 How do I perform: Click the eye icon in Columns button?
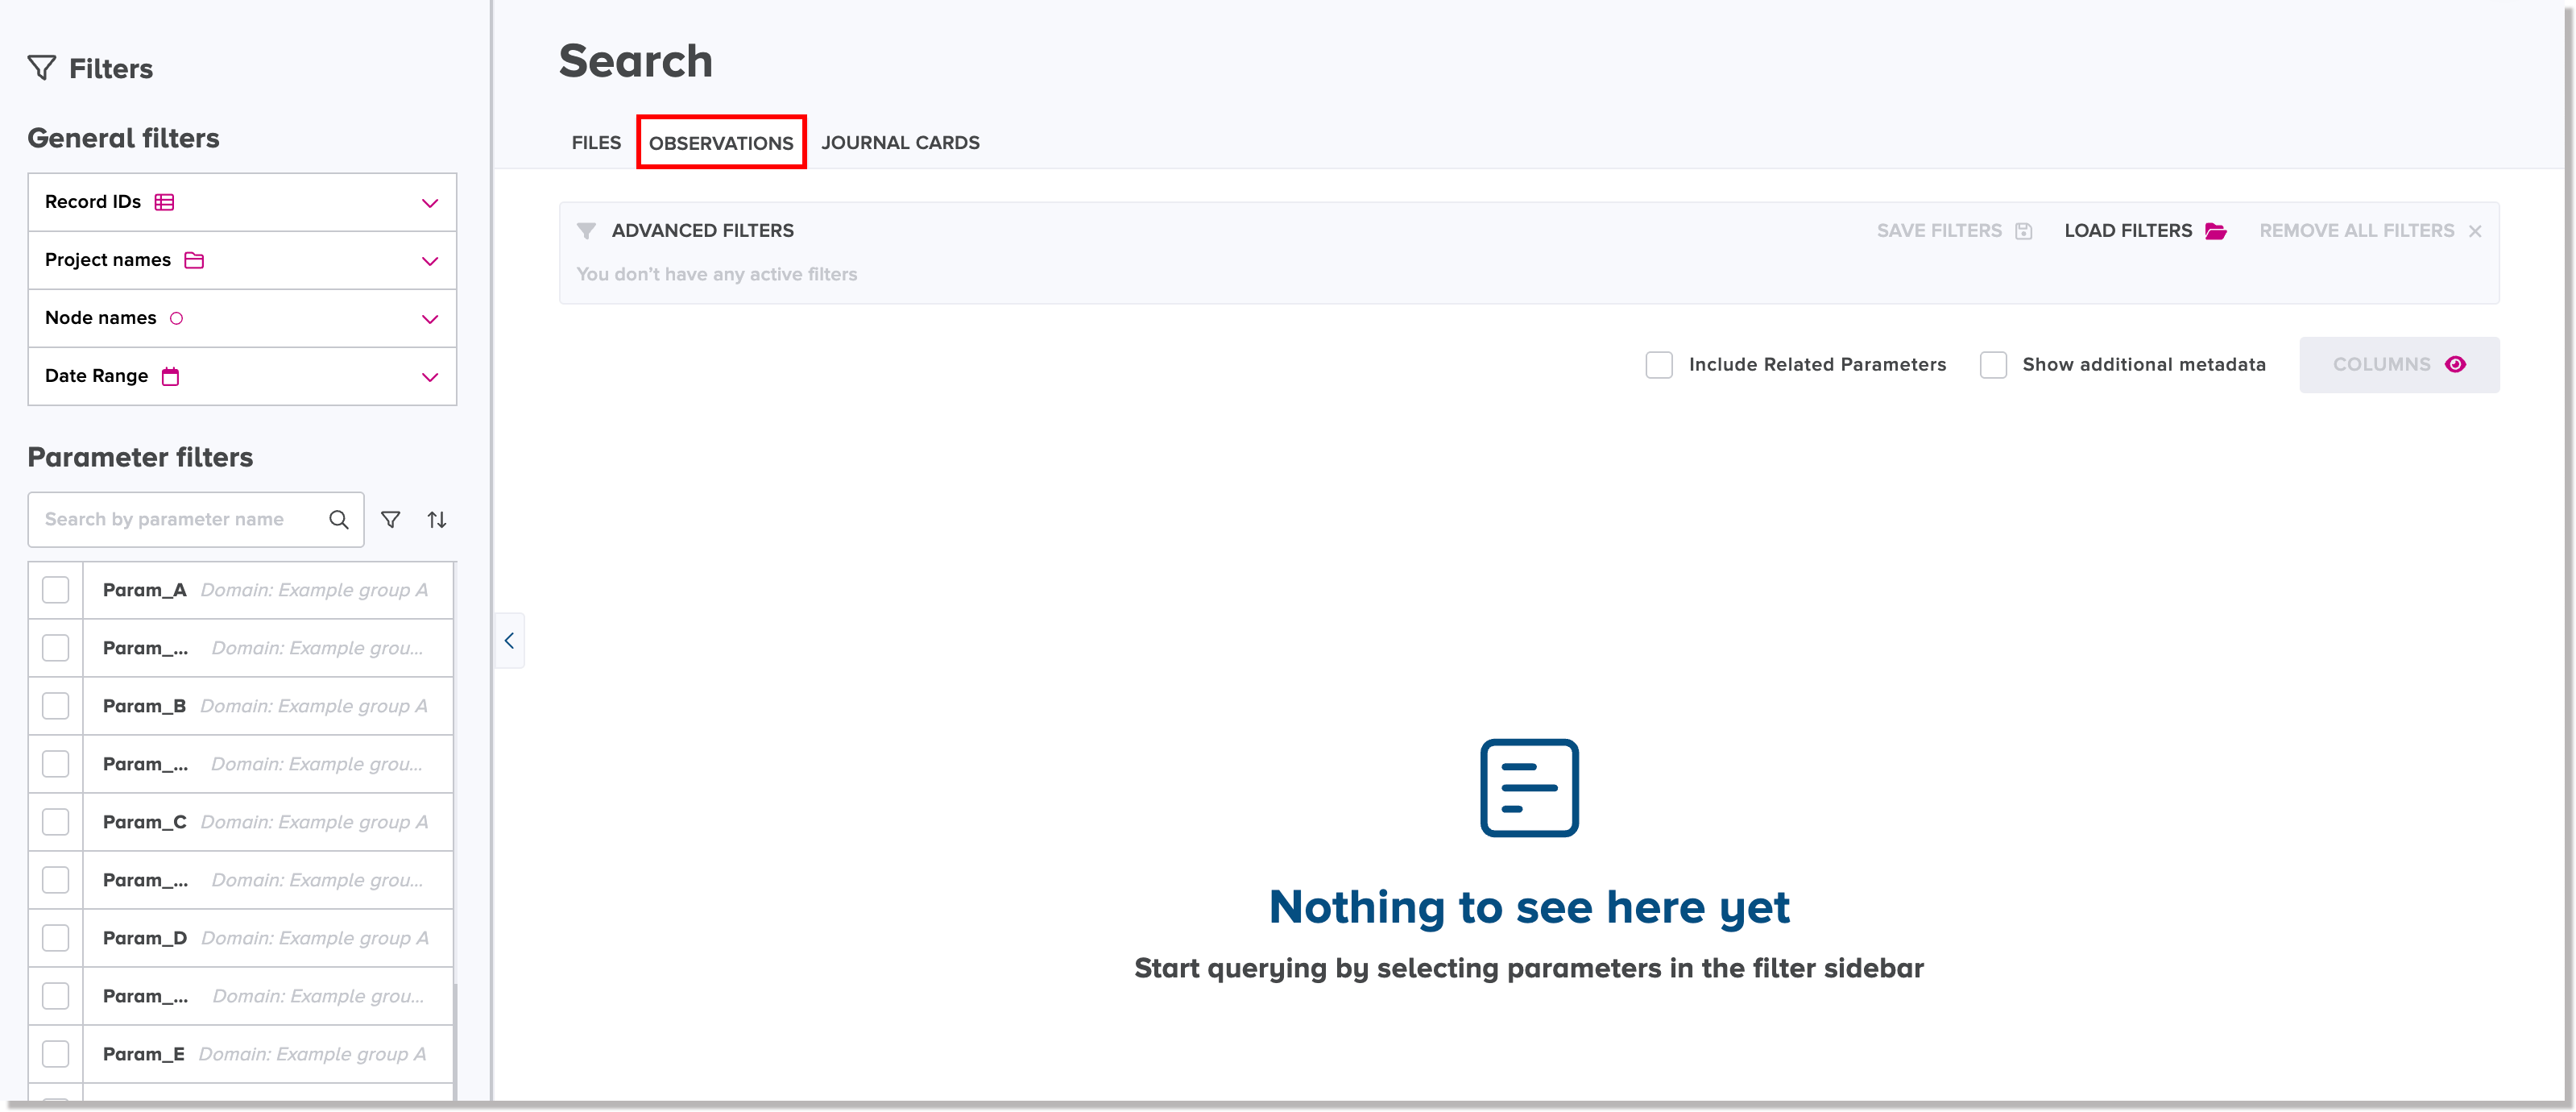[x=2455, y=364]
